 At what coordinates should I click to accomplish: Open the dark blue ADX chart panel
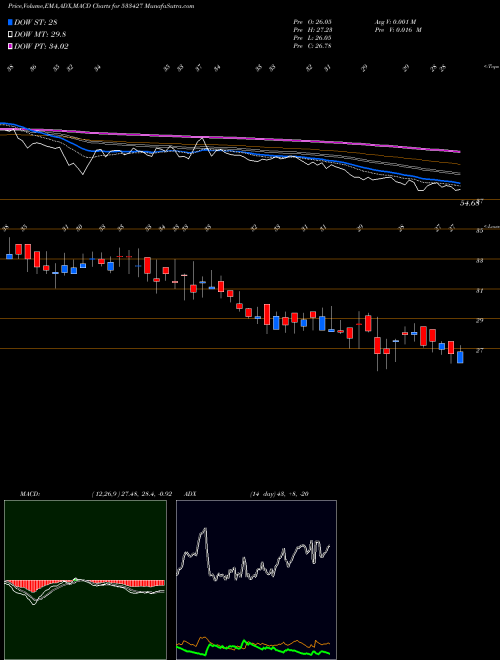256,580
